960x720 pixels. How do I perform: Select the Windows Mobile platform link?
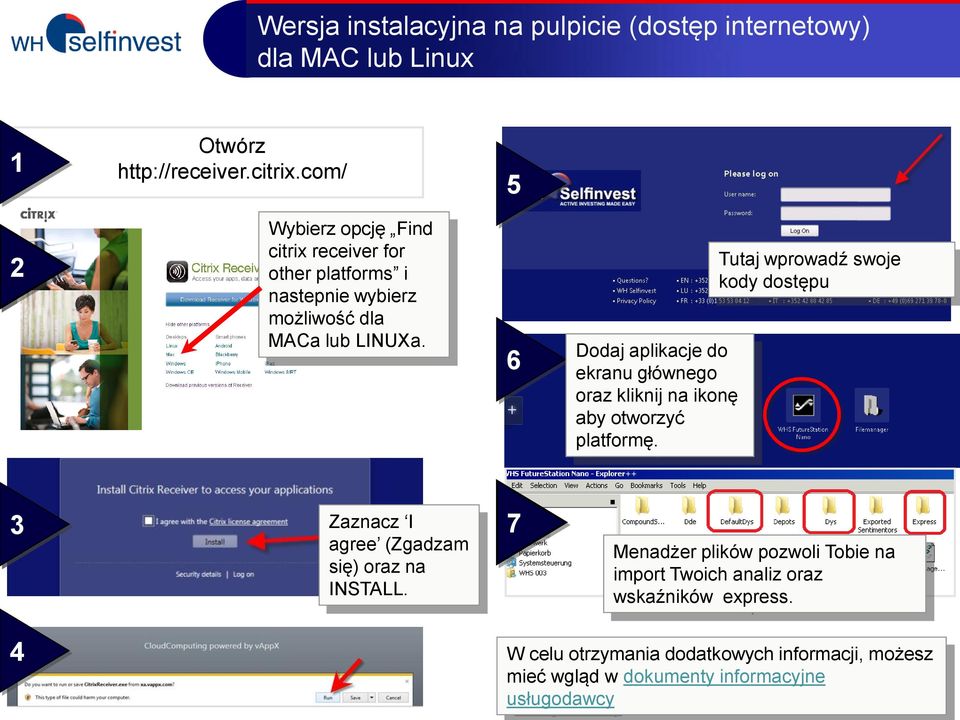pos(233,372)
